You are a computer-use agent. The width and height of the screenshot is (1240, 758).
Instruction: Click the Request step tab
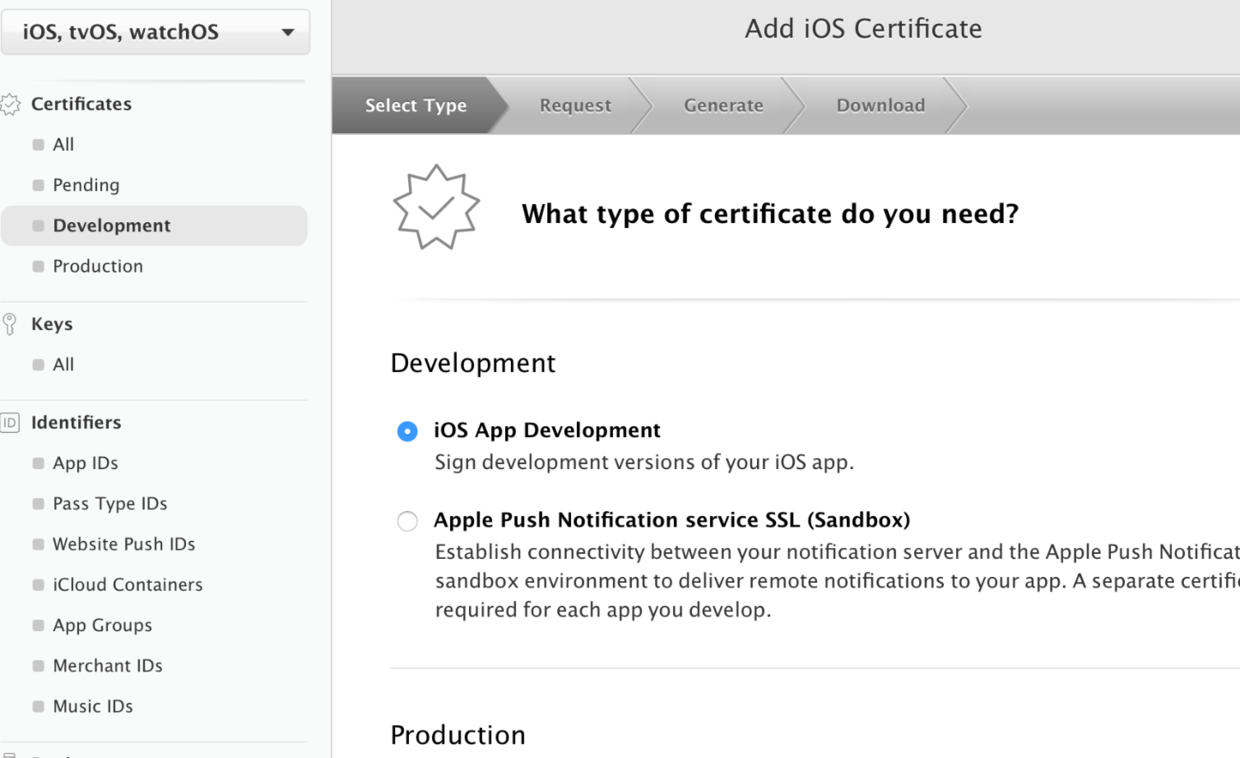point(575,105)
